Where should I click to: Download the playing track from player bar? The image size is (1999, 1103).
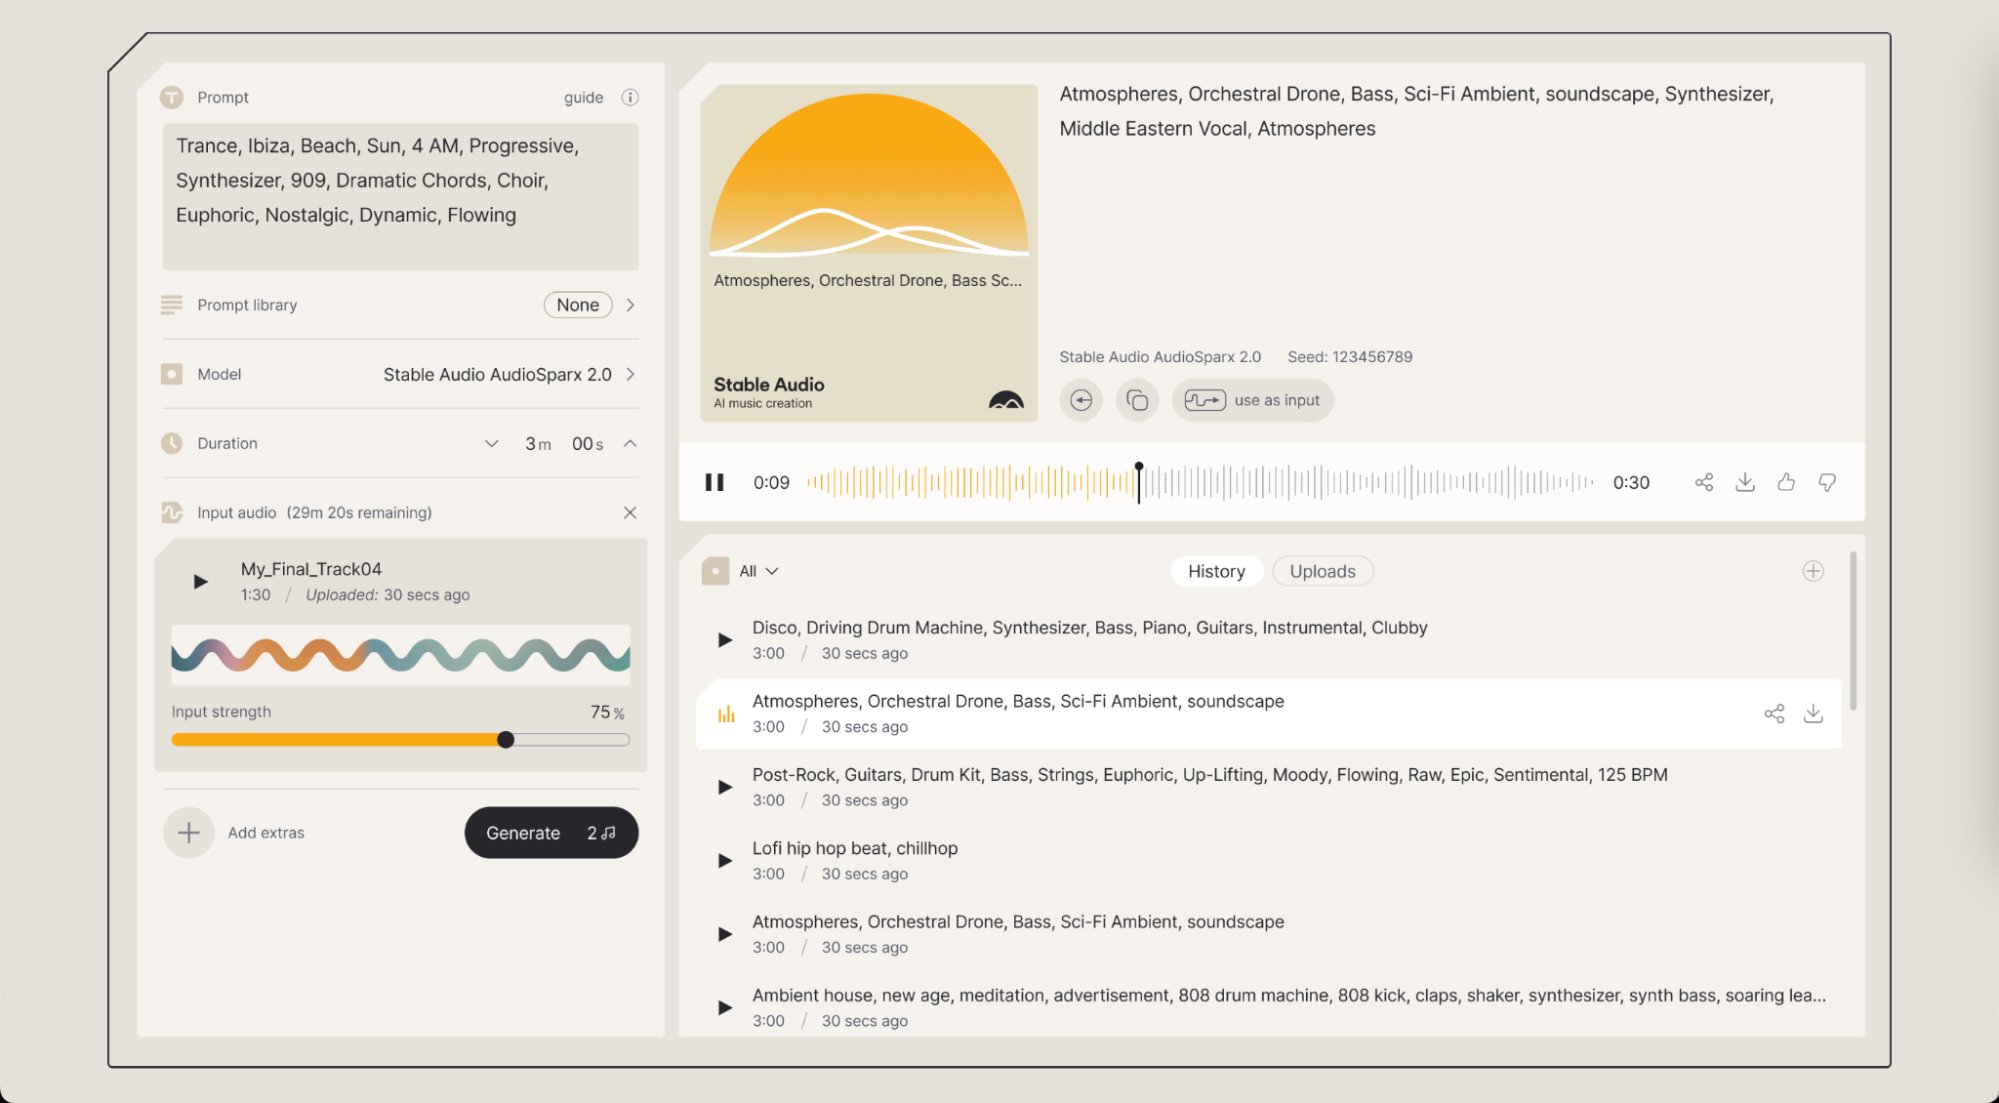[x=1745, y=482]
